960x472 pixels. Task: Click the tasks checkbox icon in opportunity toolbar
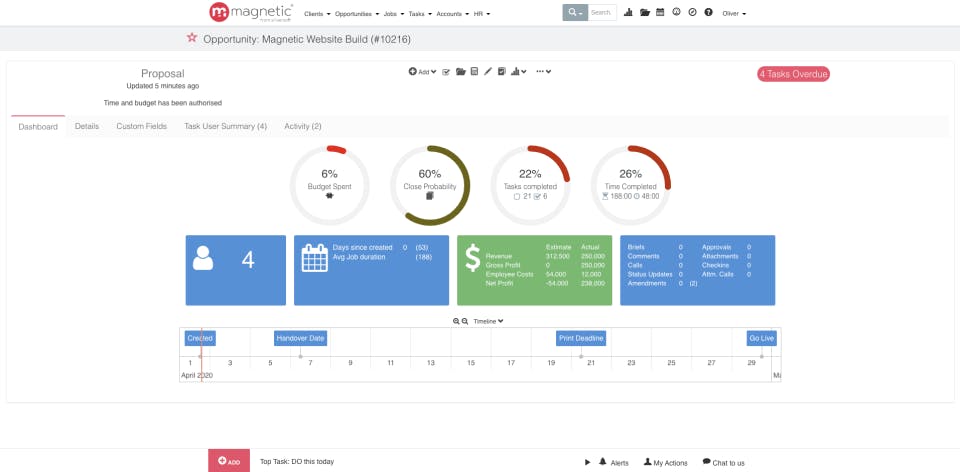[446, 72]
